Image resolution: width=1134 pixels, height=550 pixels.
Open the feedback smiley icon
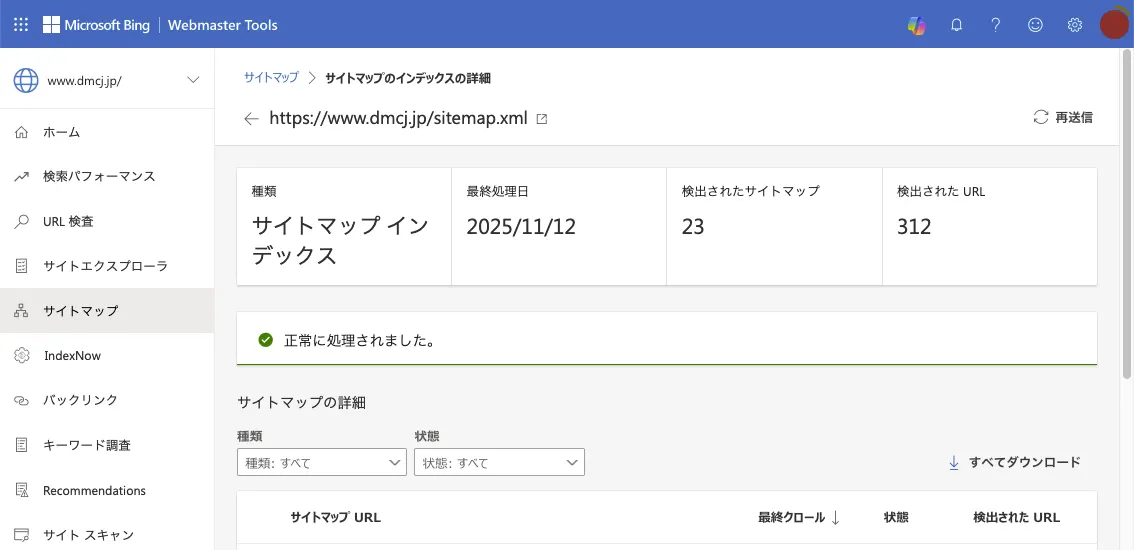(1036, 25)
